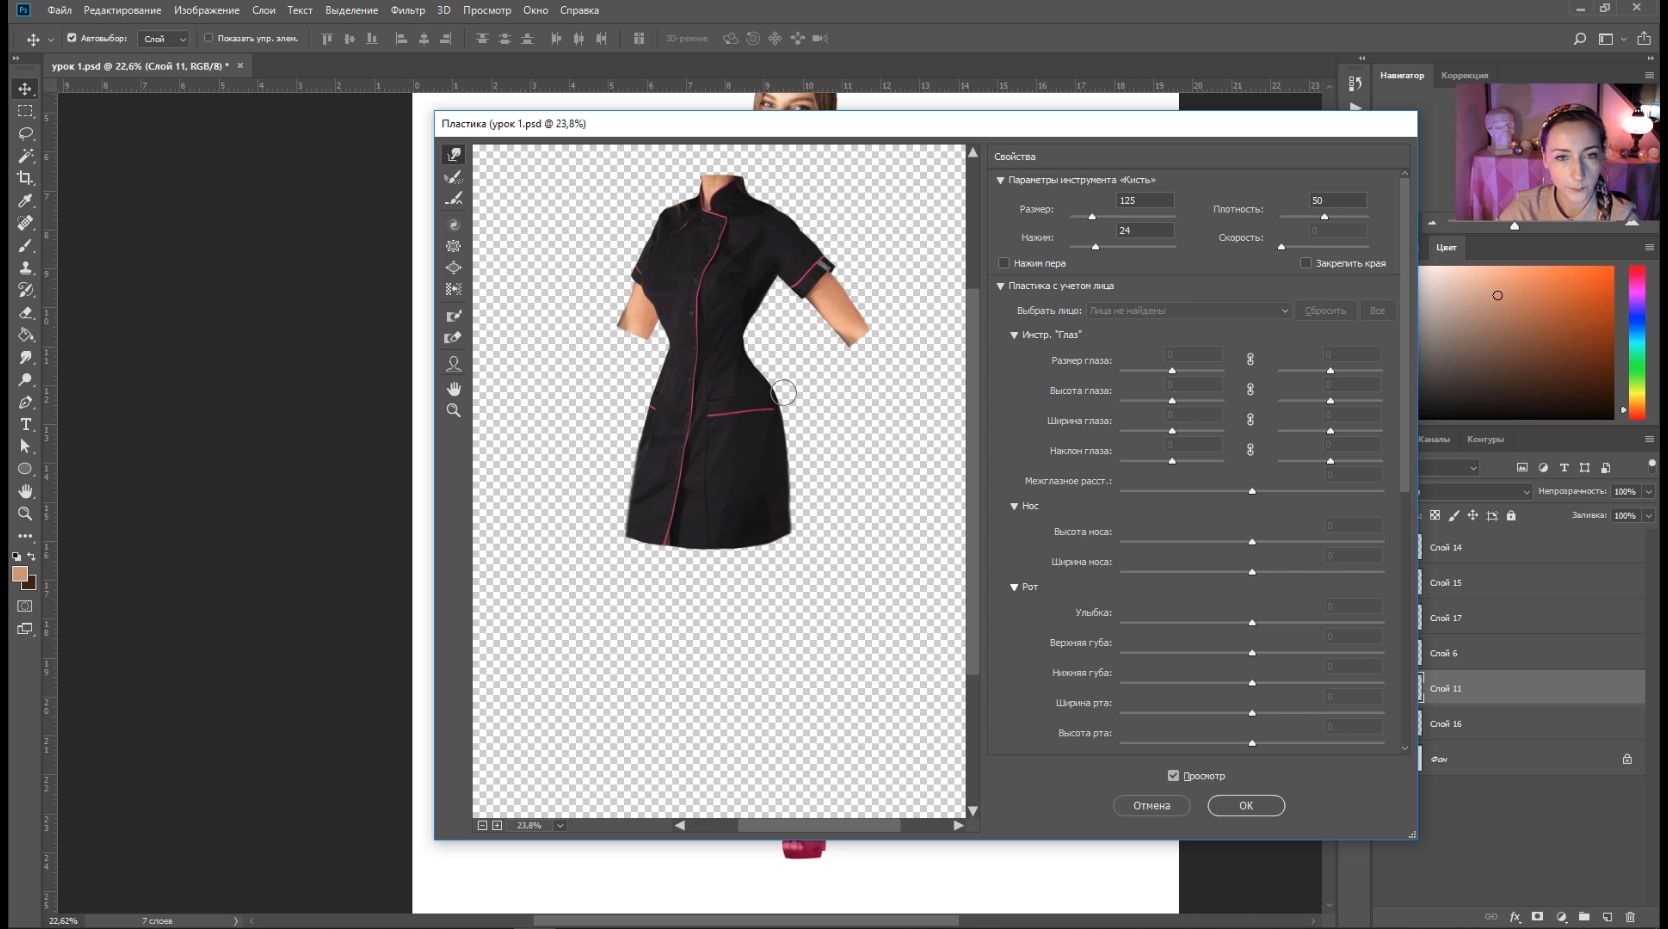Select the Eraser tool in main toolbar
The width and height of the screenshot is (1668, 929).
pos(26,313)
